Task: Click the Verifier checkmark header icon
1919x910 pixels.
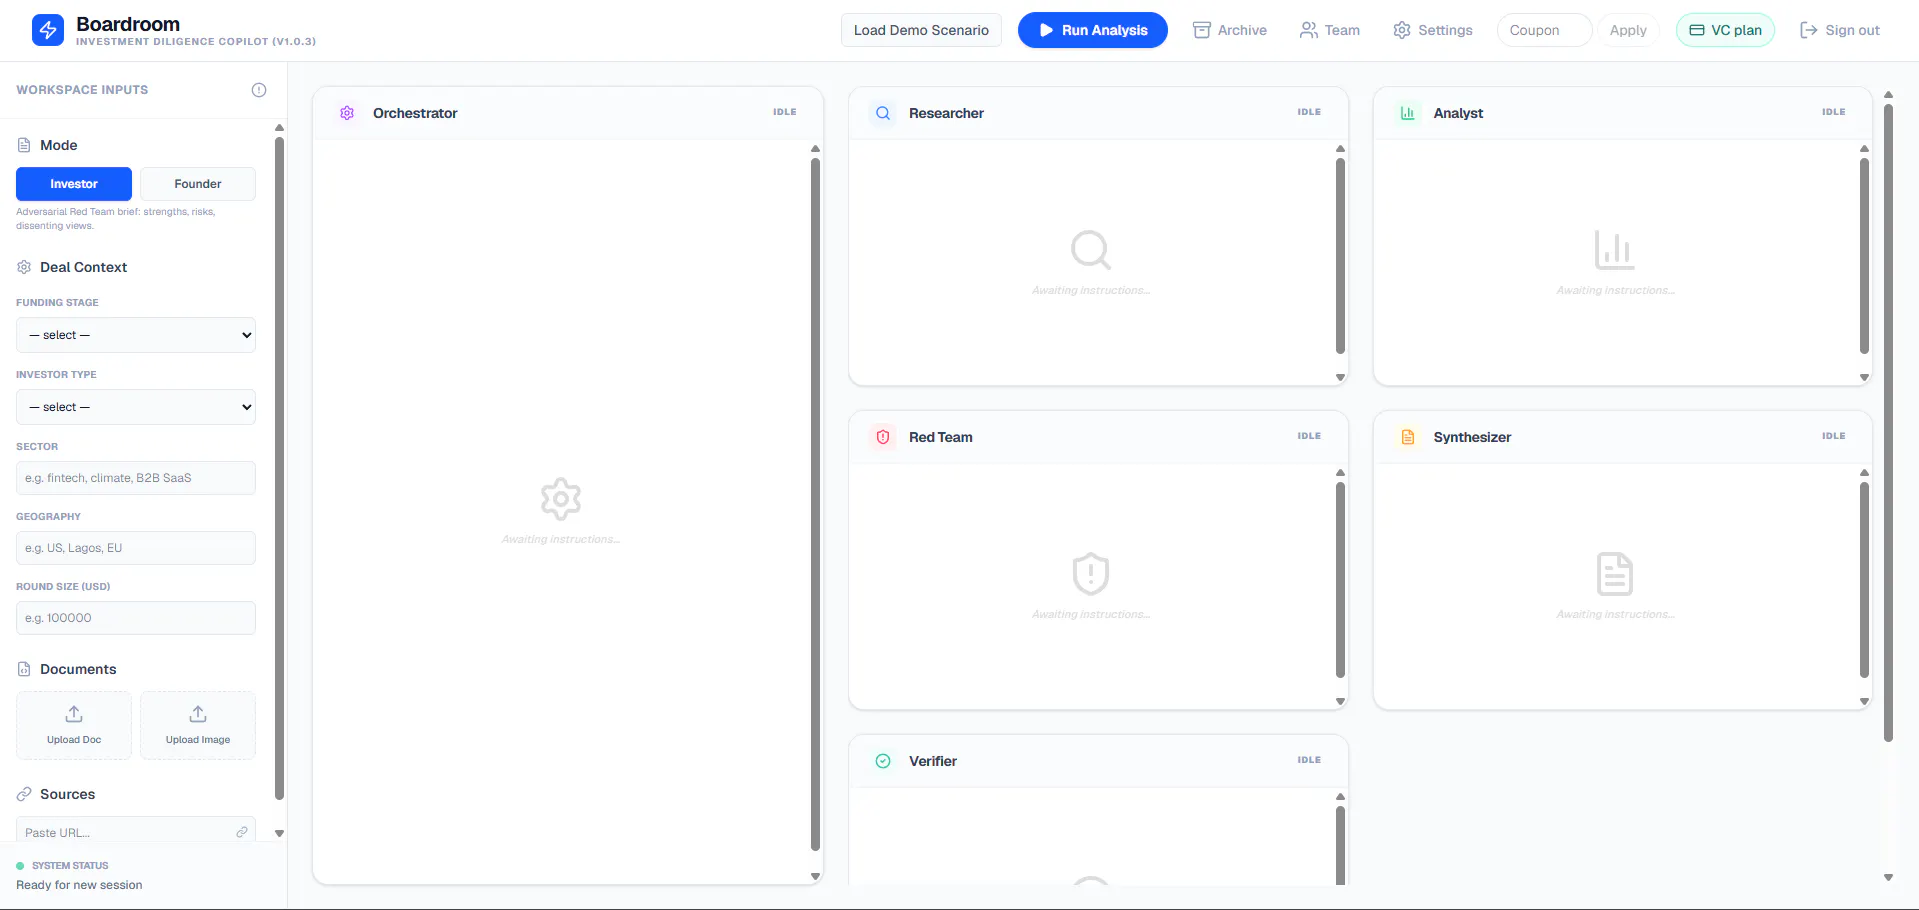Action: [883, 761]
